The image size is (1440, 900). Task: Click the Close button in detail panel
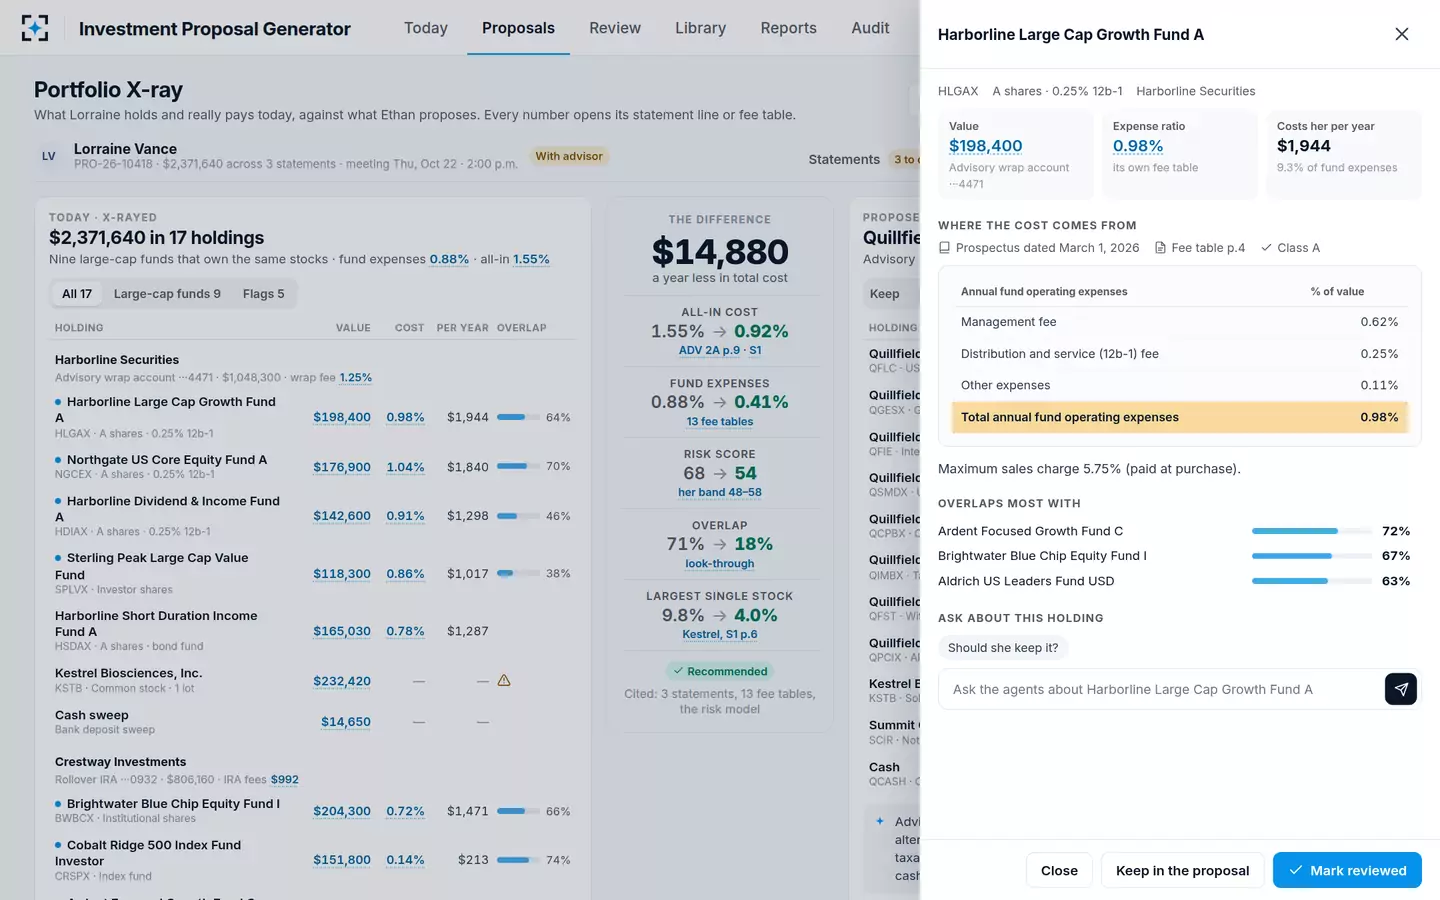1059,870
